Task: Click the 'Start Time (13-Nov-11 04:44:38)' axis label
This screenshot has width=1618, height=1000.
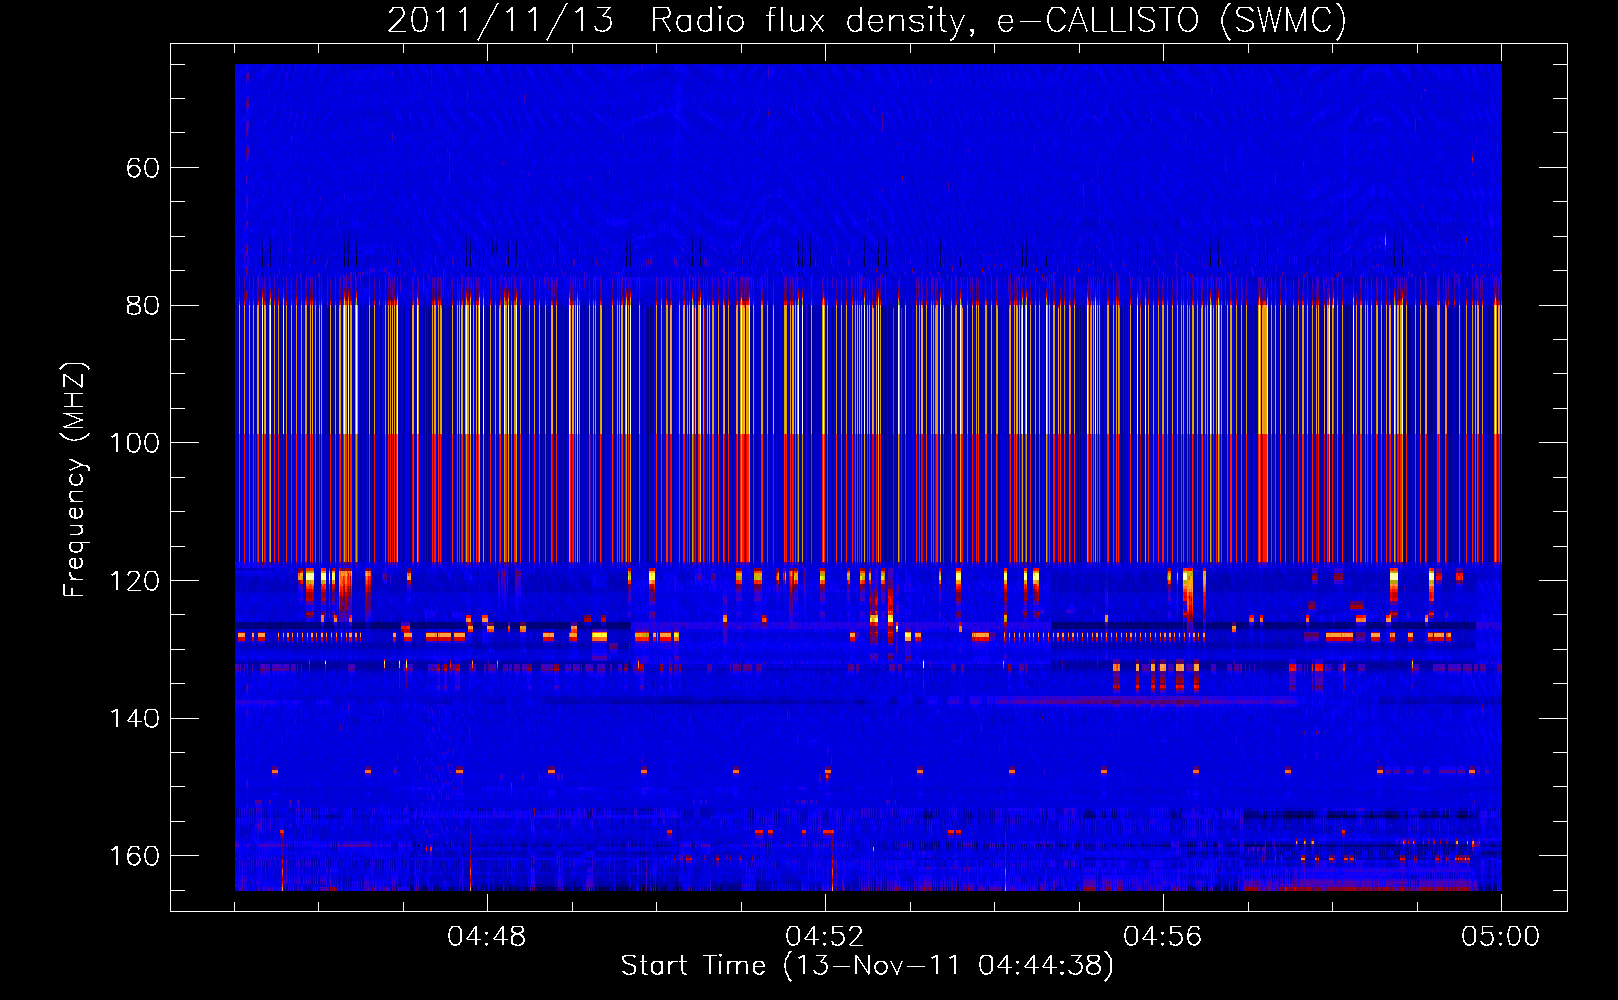Action: click(867, 966)
